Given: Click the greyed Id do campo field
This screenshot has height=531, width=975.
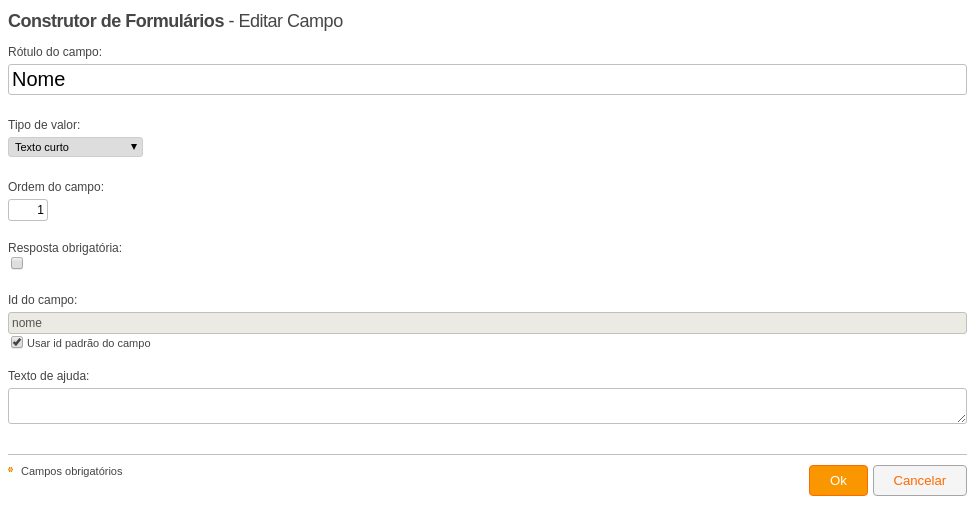Looking at the screenshot, I should click(488, 323).
